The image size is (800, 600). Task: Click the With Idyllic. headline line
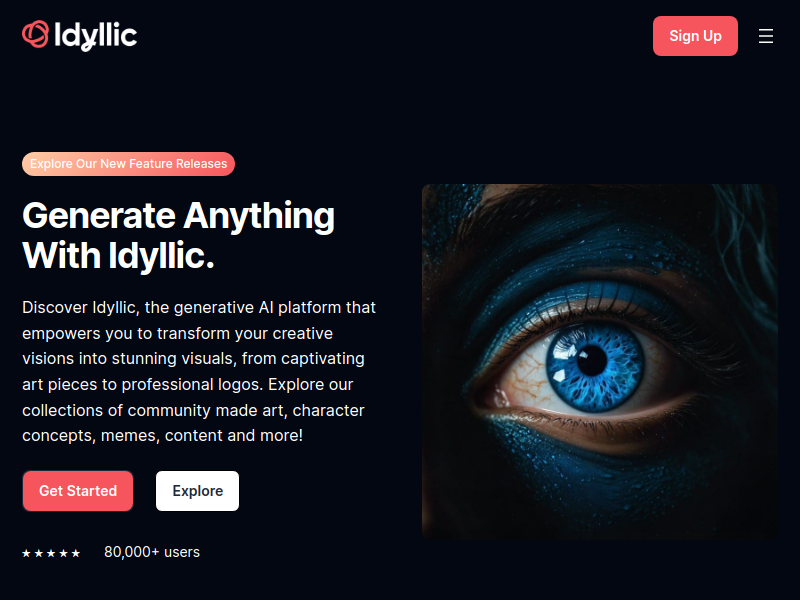(118, 256)
